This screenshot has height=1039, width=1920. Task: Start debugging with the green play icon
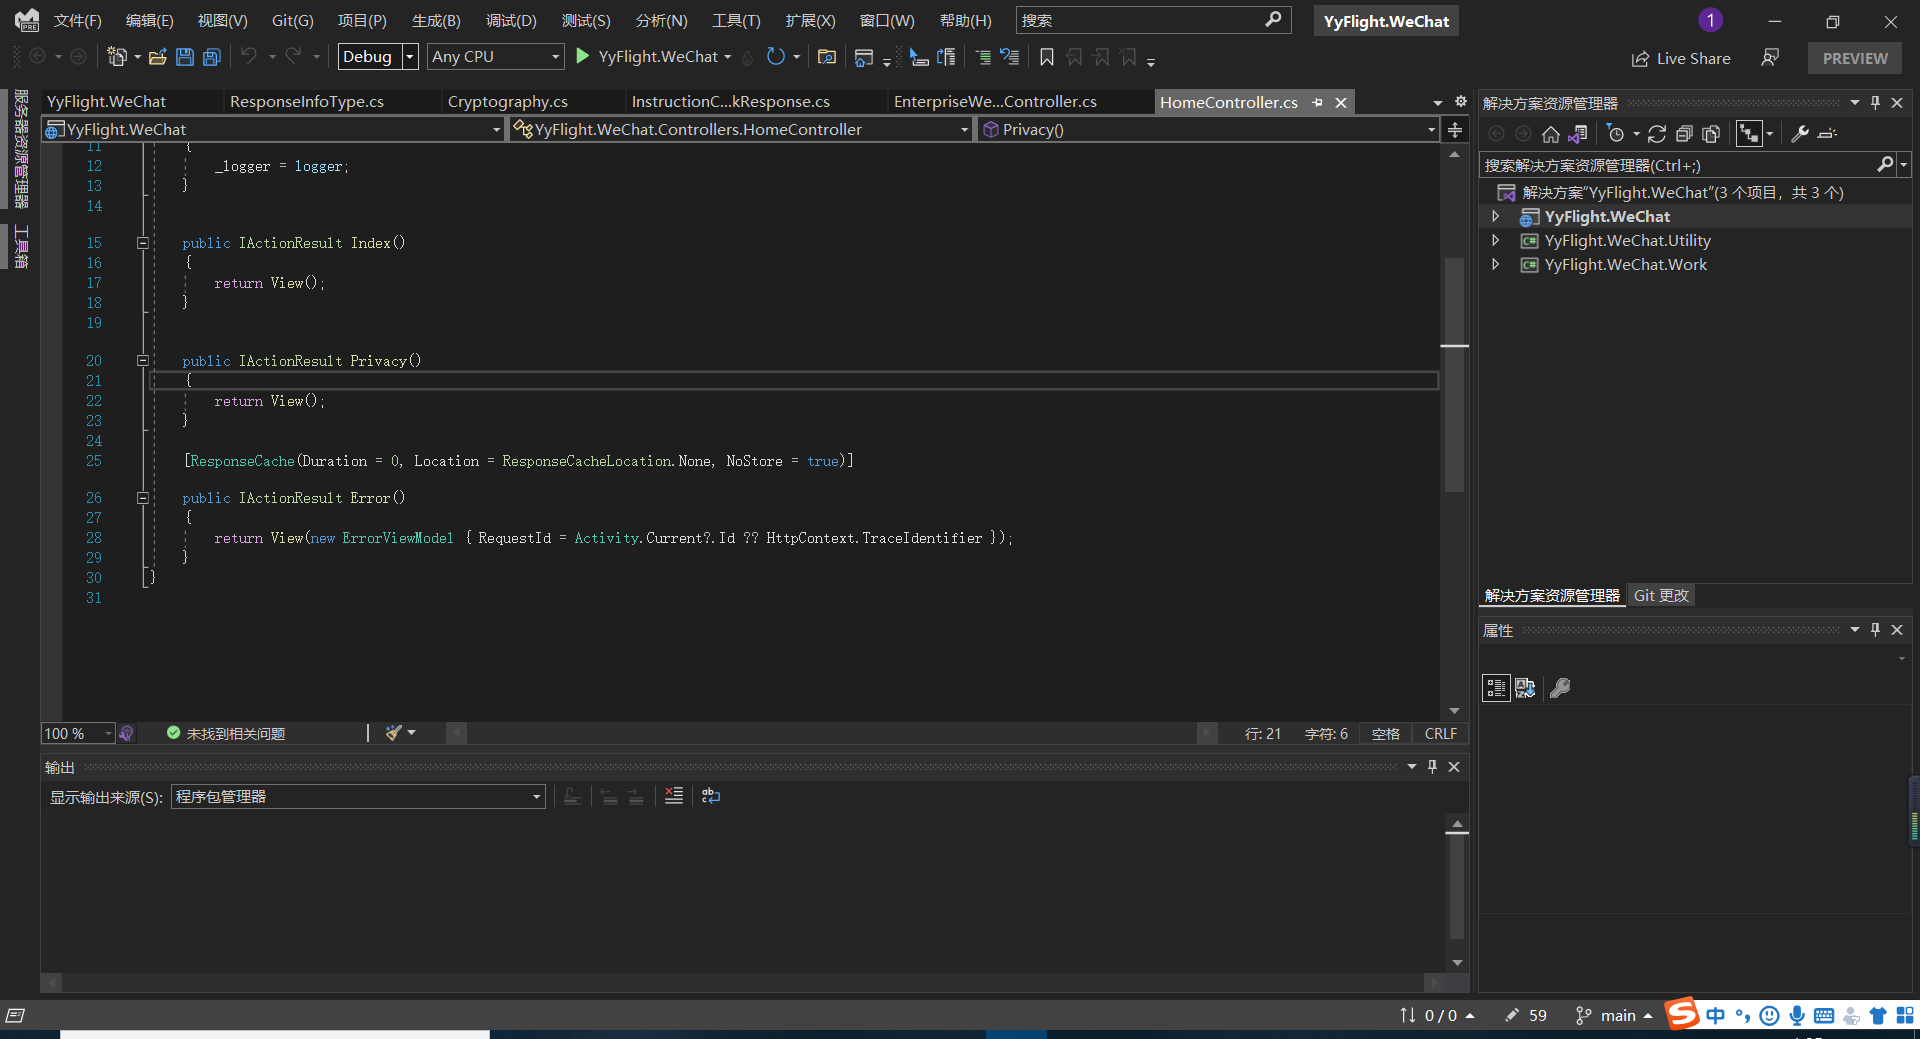click(583, 56)
